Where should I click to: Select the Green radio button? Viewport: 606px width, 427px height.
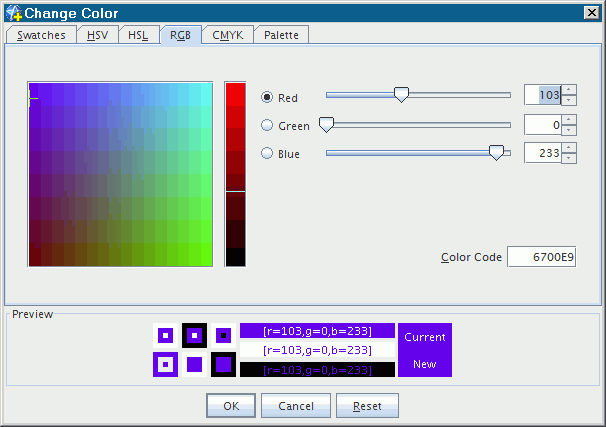point(267,125)
